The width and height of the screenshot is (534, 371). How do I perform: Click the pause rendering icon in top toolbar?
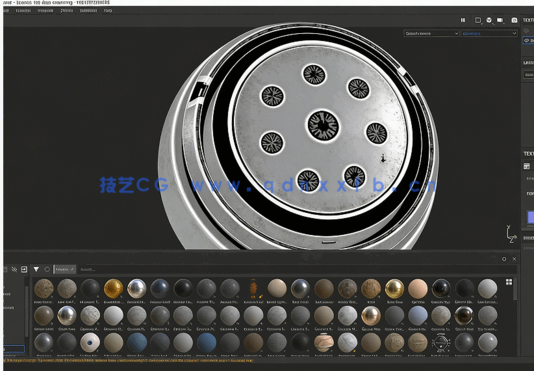463,20
